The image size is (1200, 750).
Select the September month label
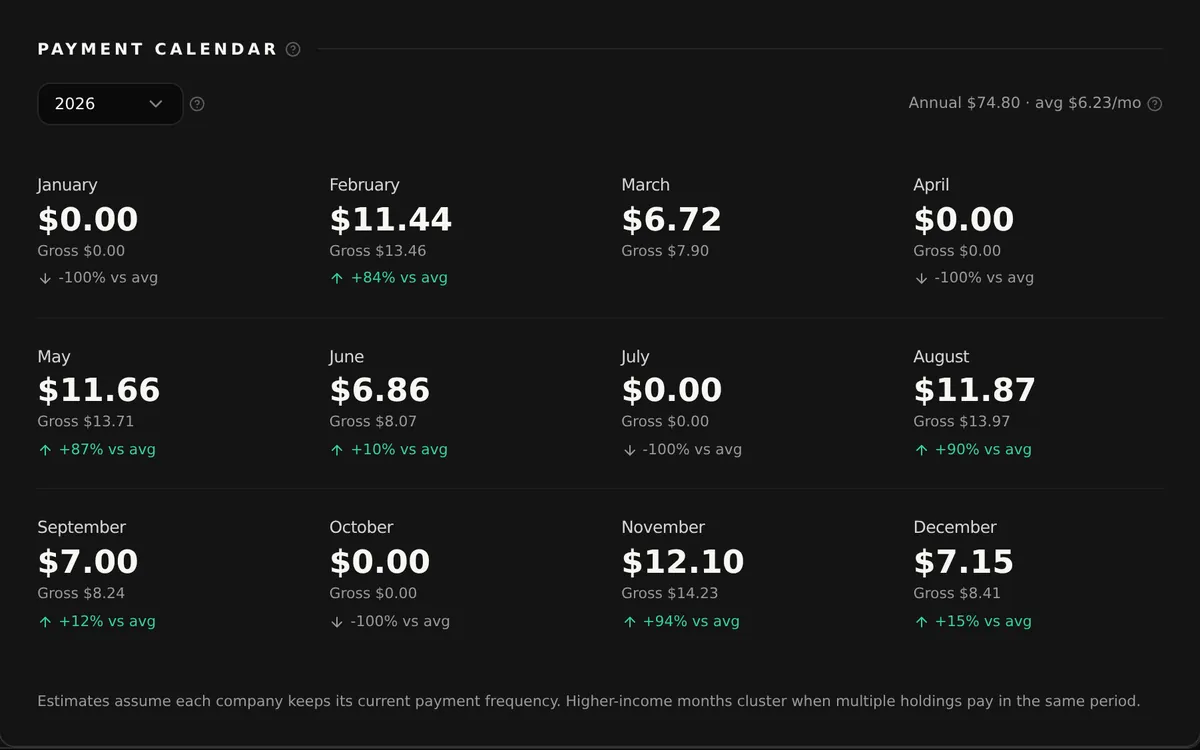[81, 527]
